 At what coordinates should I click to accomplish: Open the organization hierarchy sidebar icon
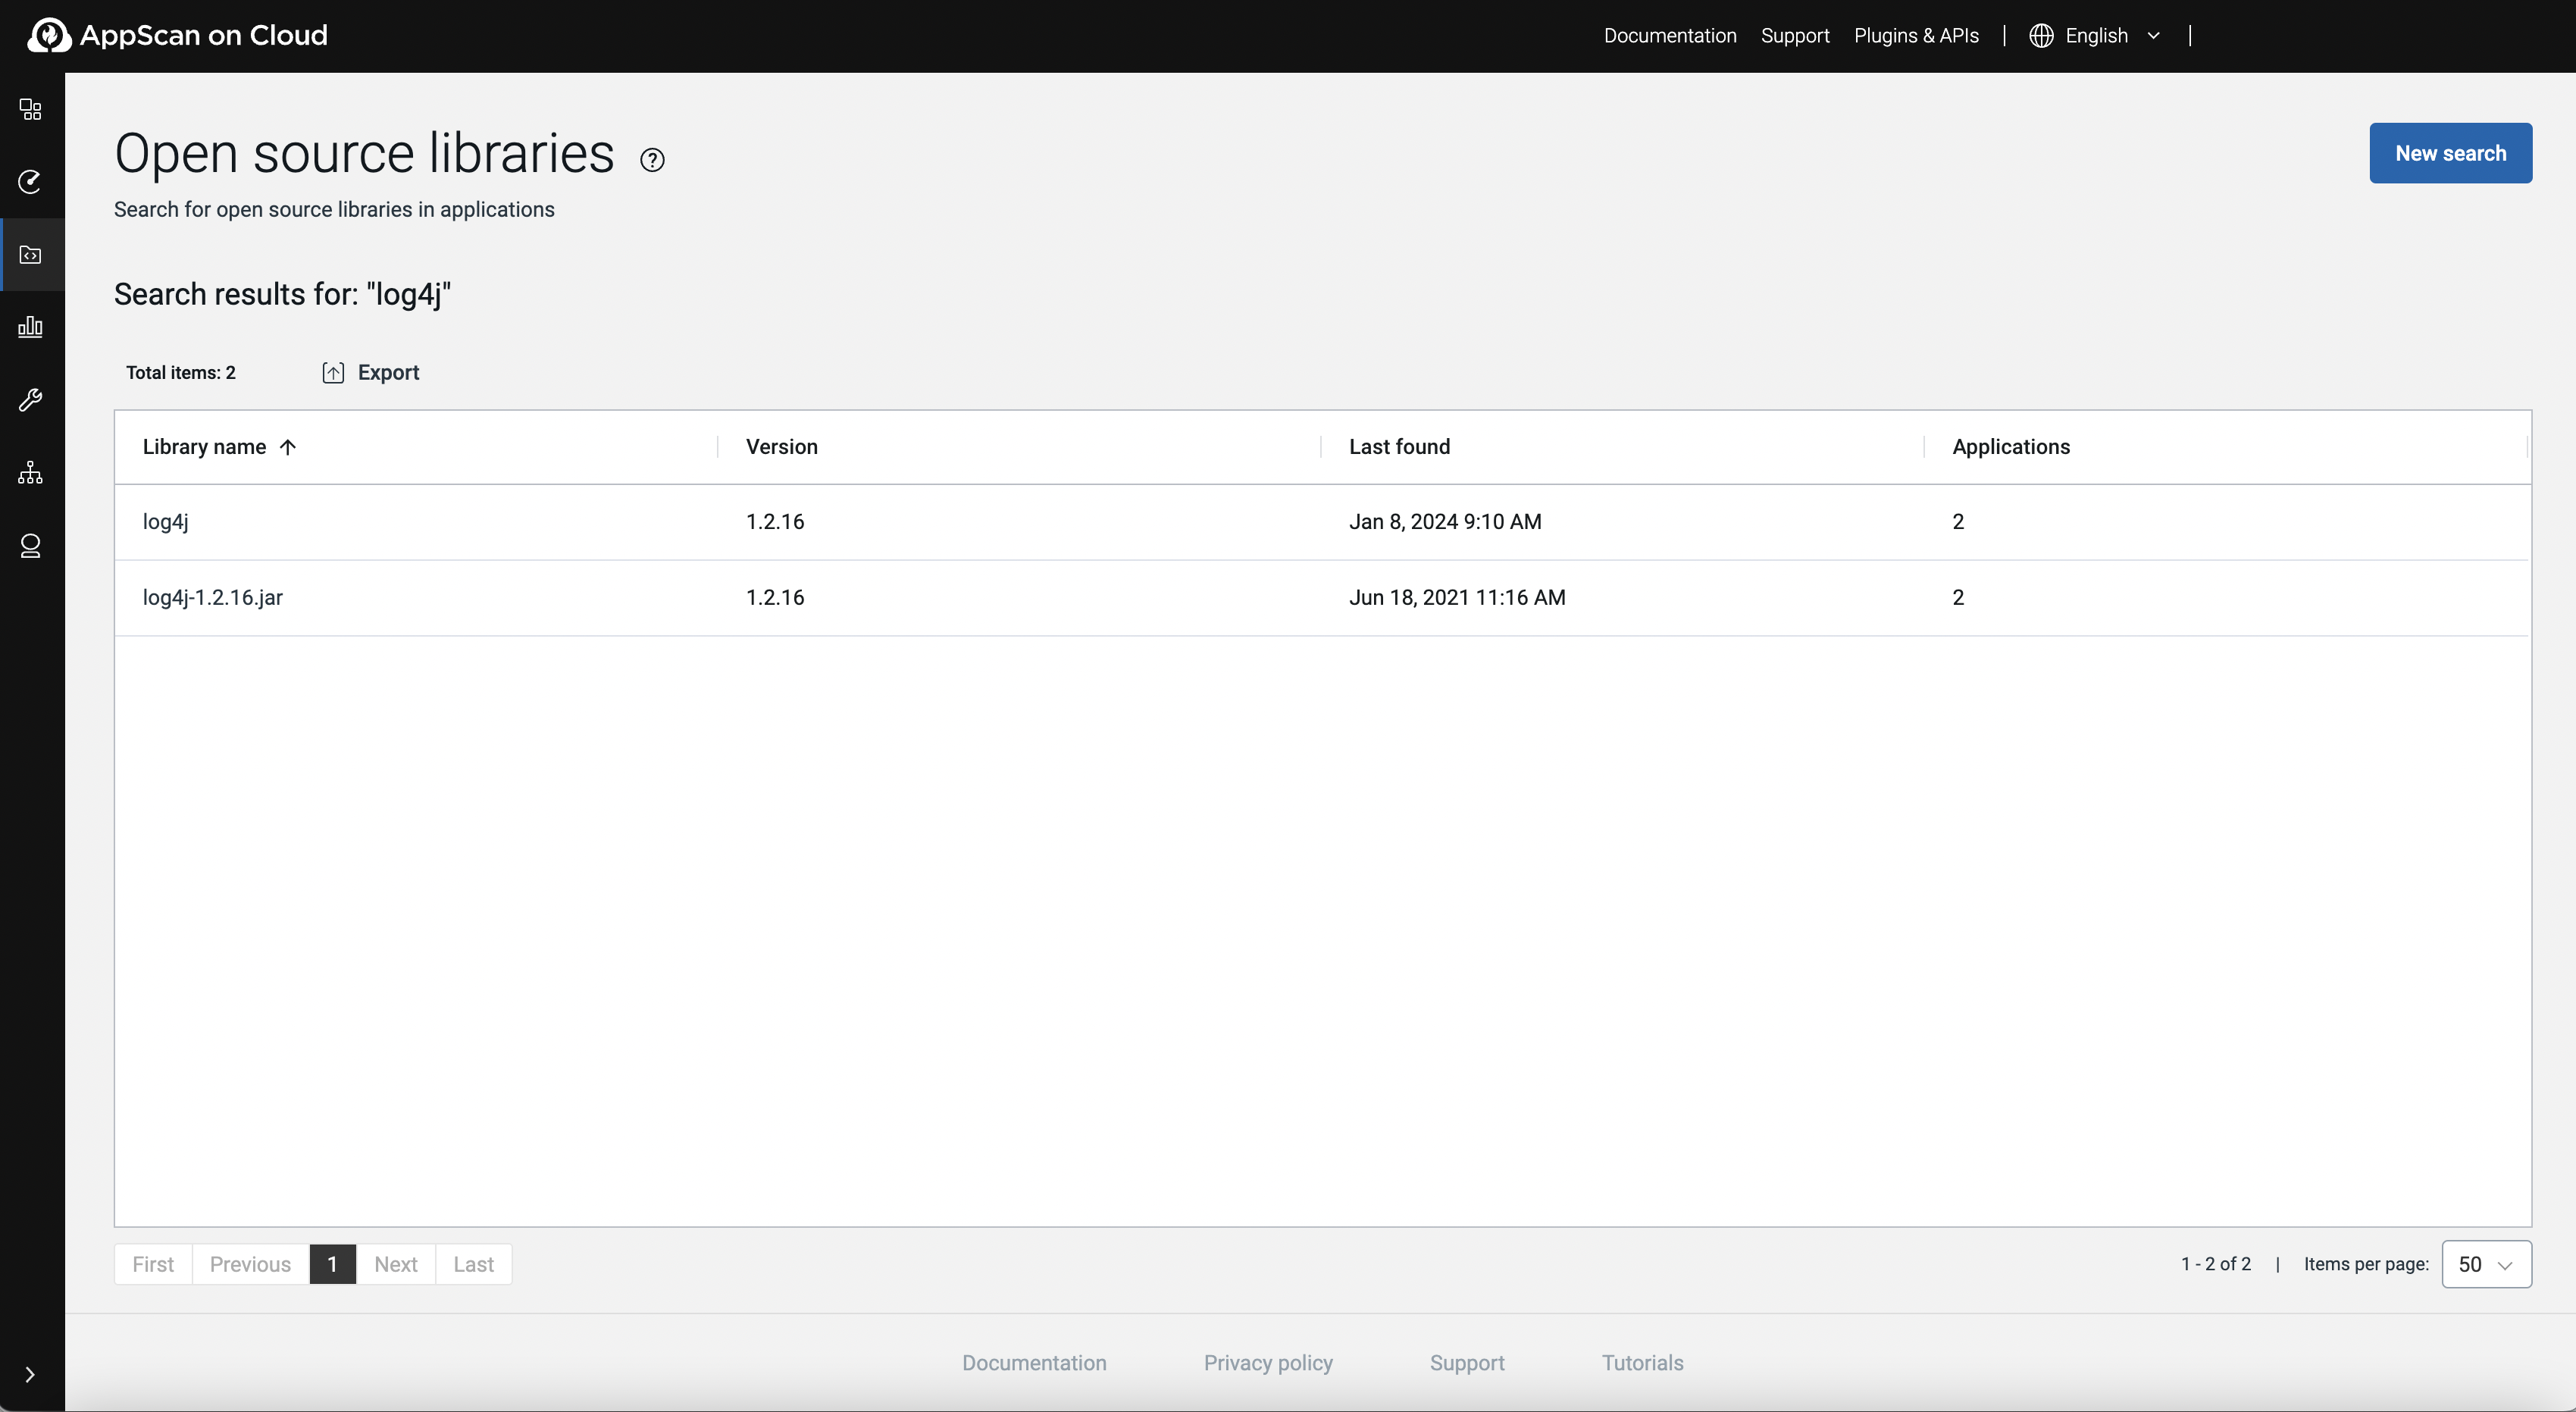(31, 473)
